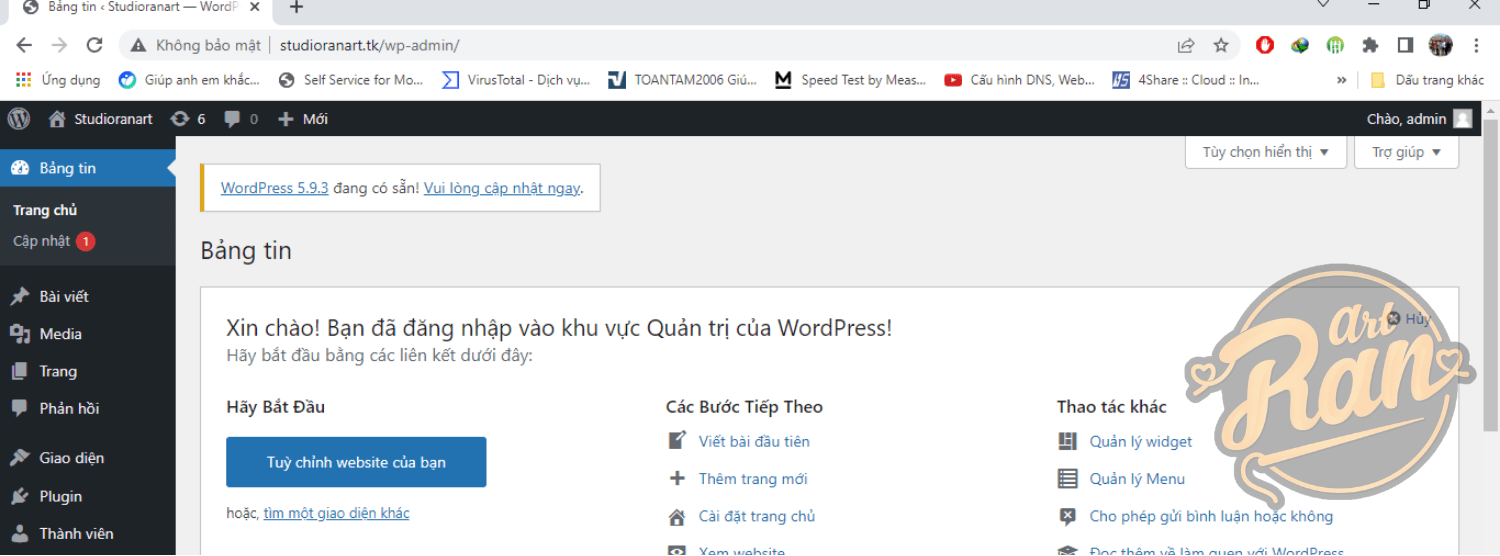Click the share page icon in address bar
The height and width of the screenshot is (556, 1500).
1186,45
